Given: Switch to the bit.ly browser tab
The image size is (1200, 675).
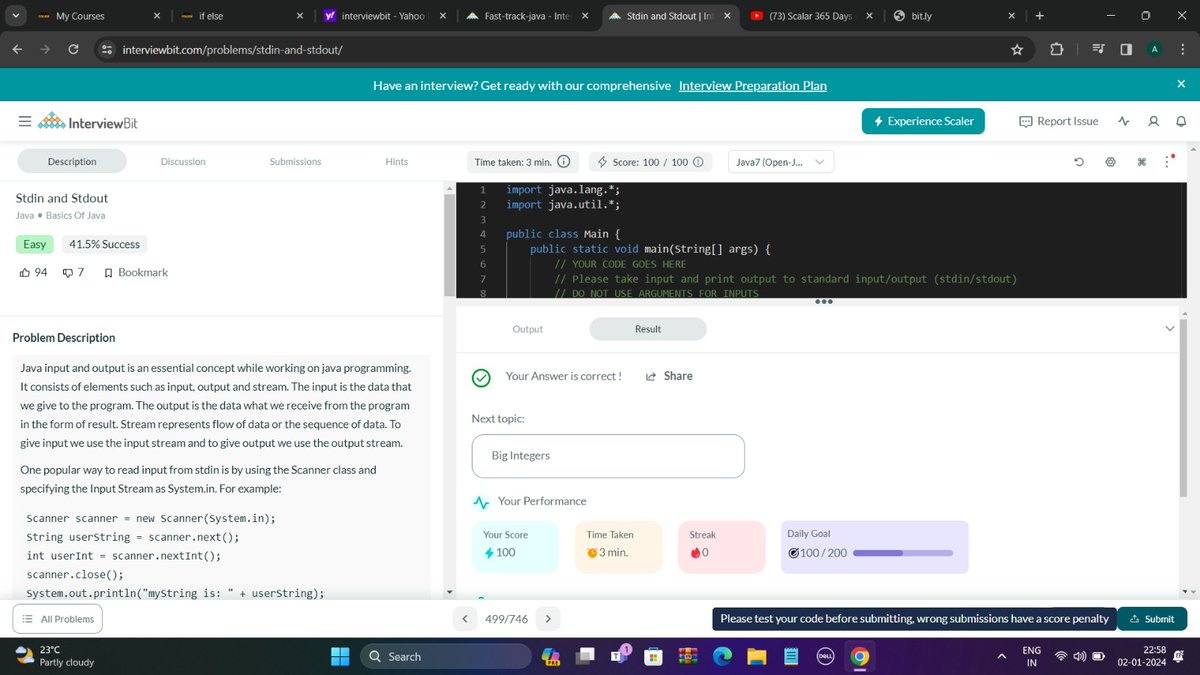Looking at the screenshot, I should pos(955,16).
